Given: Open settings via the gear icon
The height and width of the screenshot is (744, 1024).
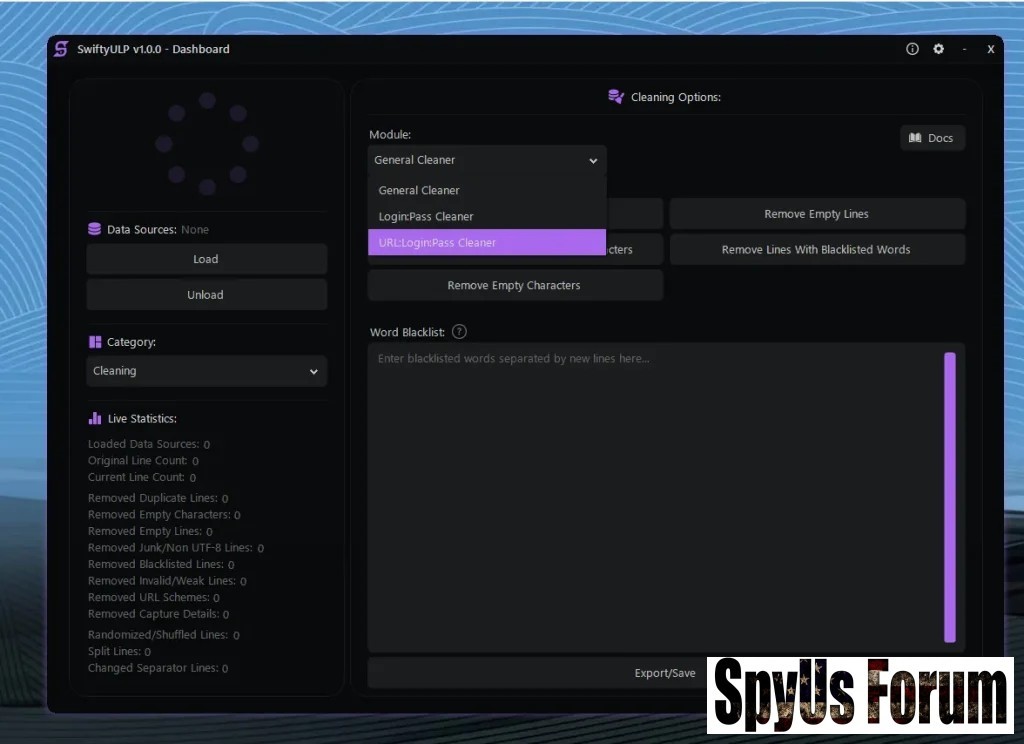Looking at the screenshot, I should click(938, 49).
